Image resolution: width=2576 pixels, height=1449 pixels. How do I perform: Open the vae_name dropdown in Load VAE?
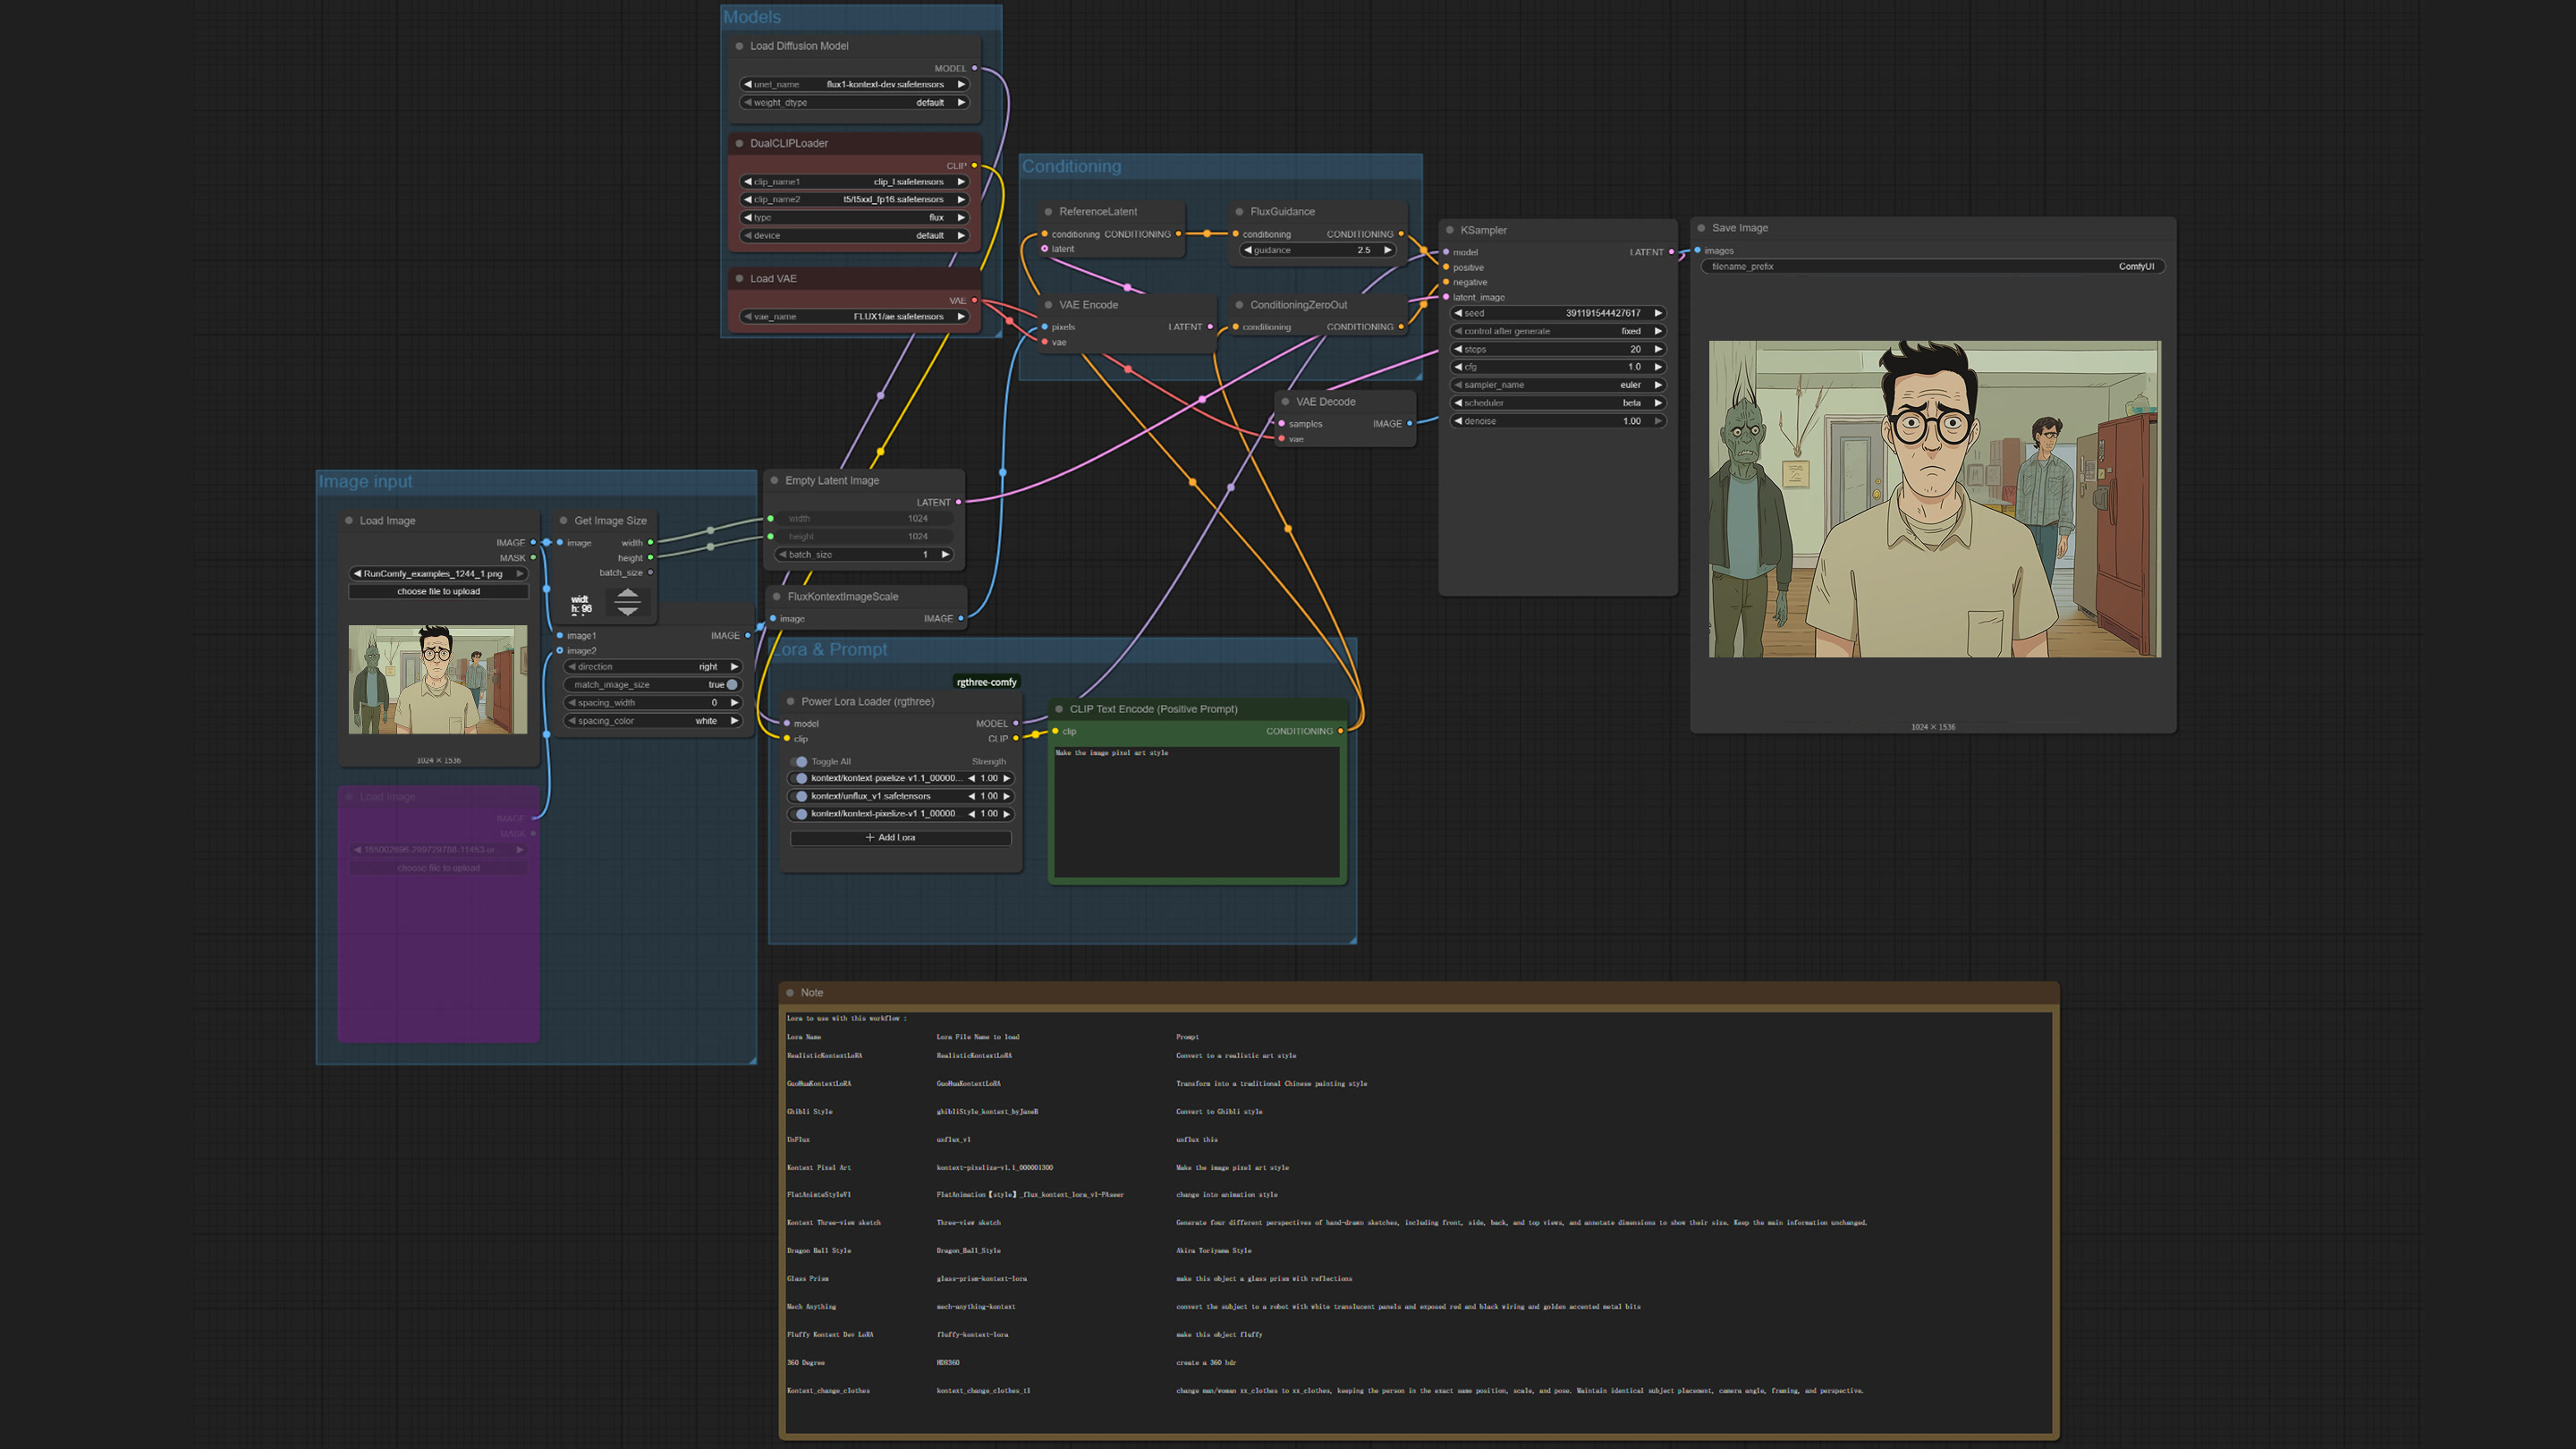coord(854,317)
